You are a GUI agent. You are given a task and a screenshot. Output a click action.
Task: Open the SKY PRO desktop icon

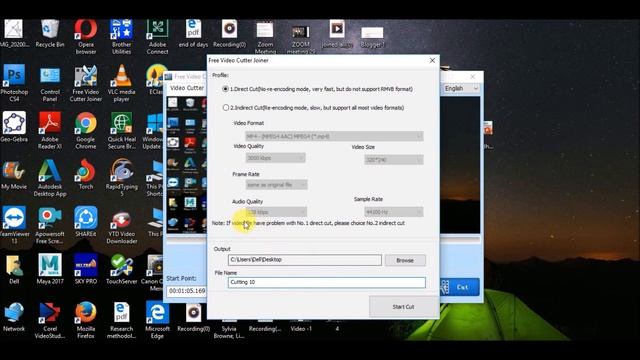click(x=86, y=269)
